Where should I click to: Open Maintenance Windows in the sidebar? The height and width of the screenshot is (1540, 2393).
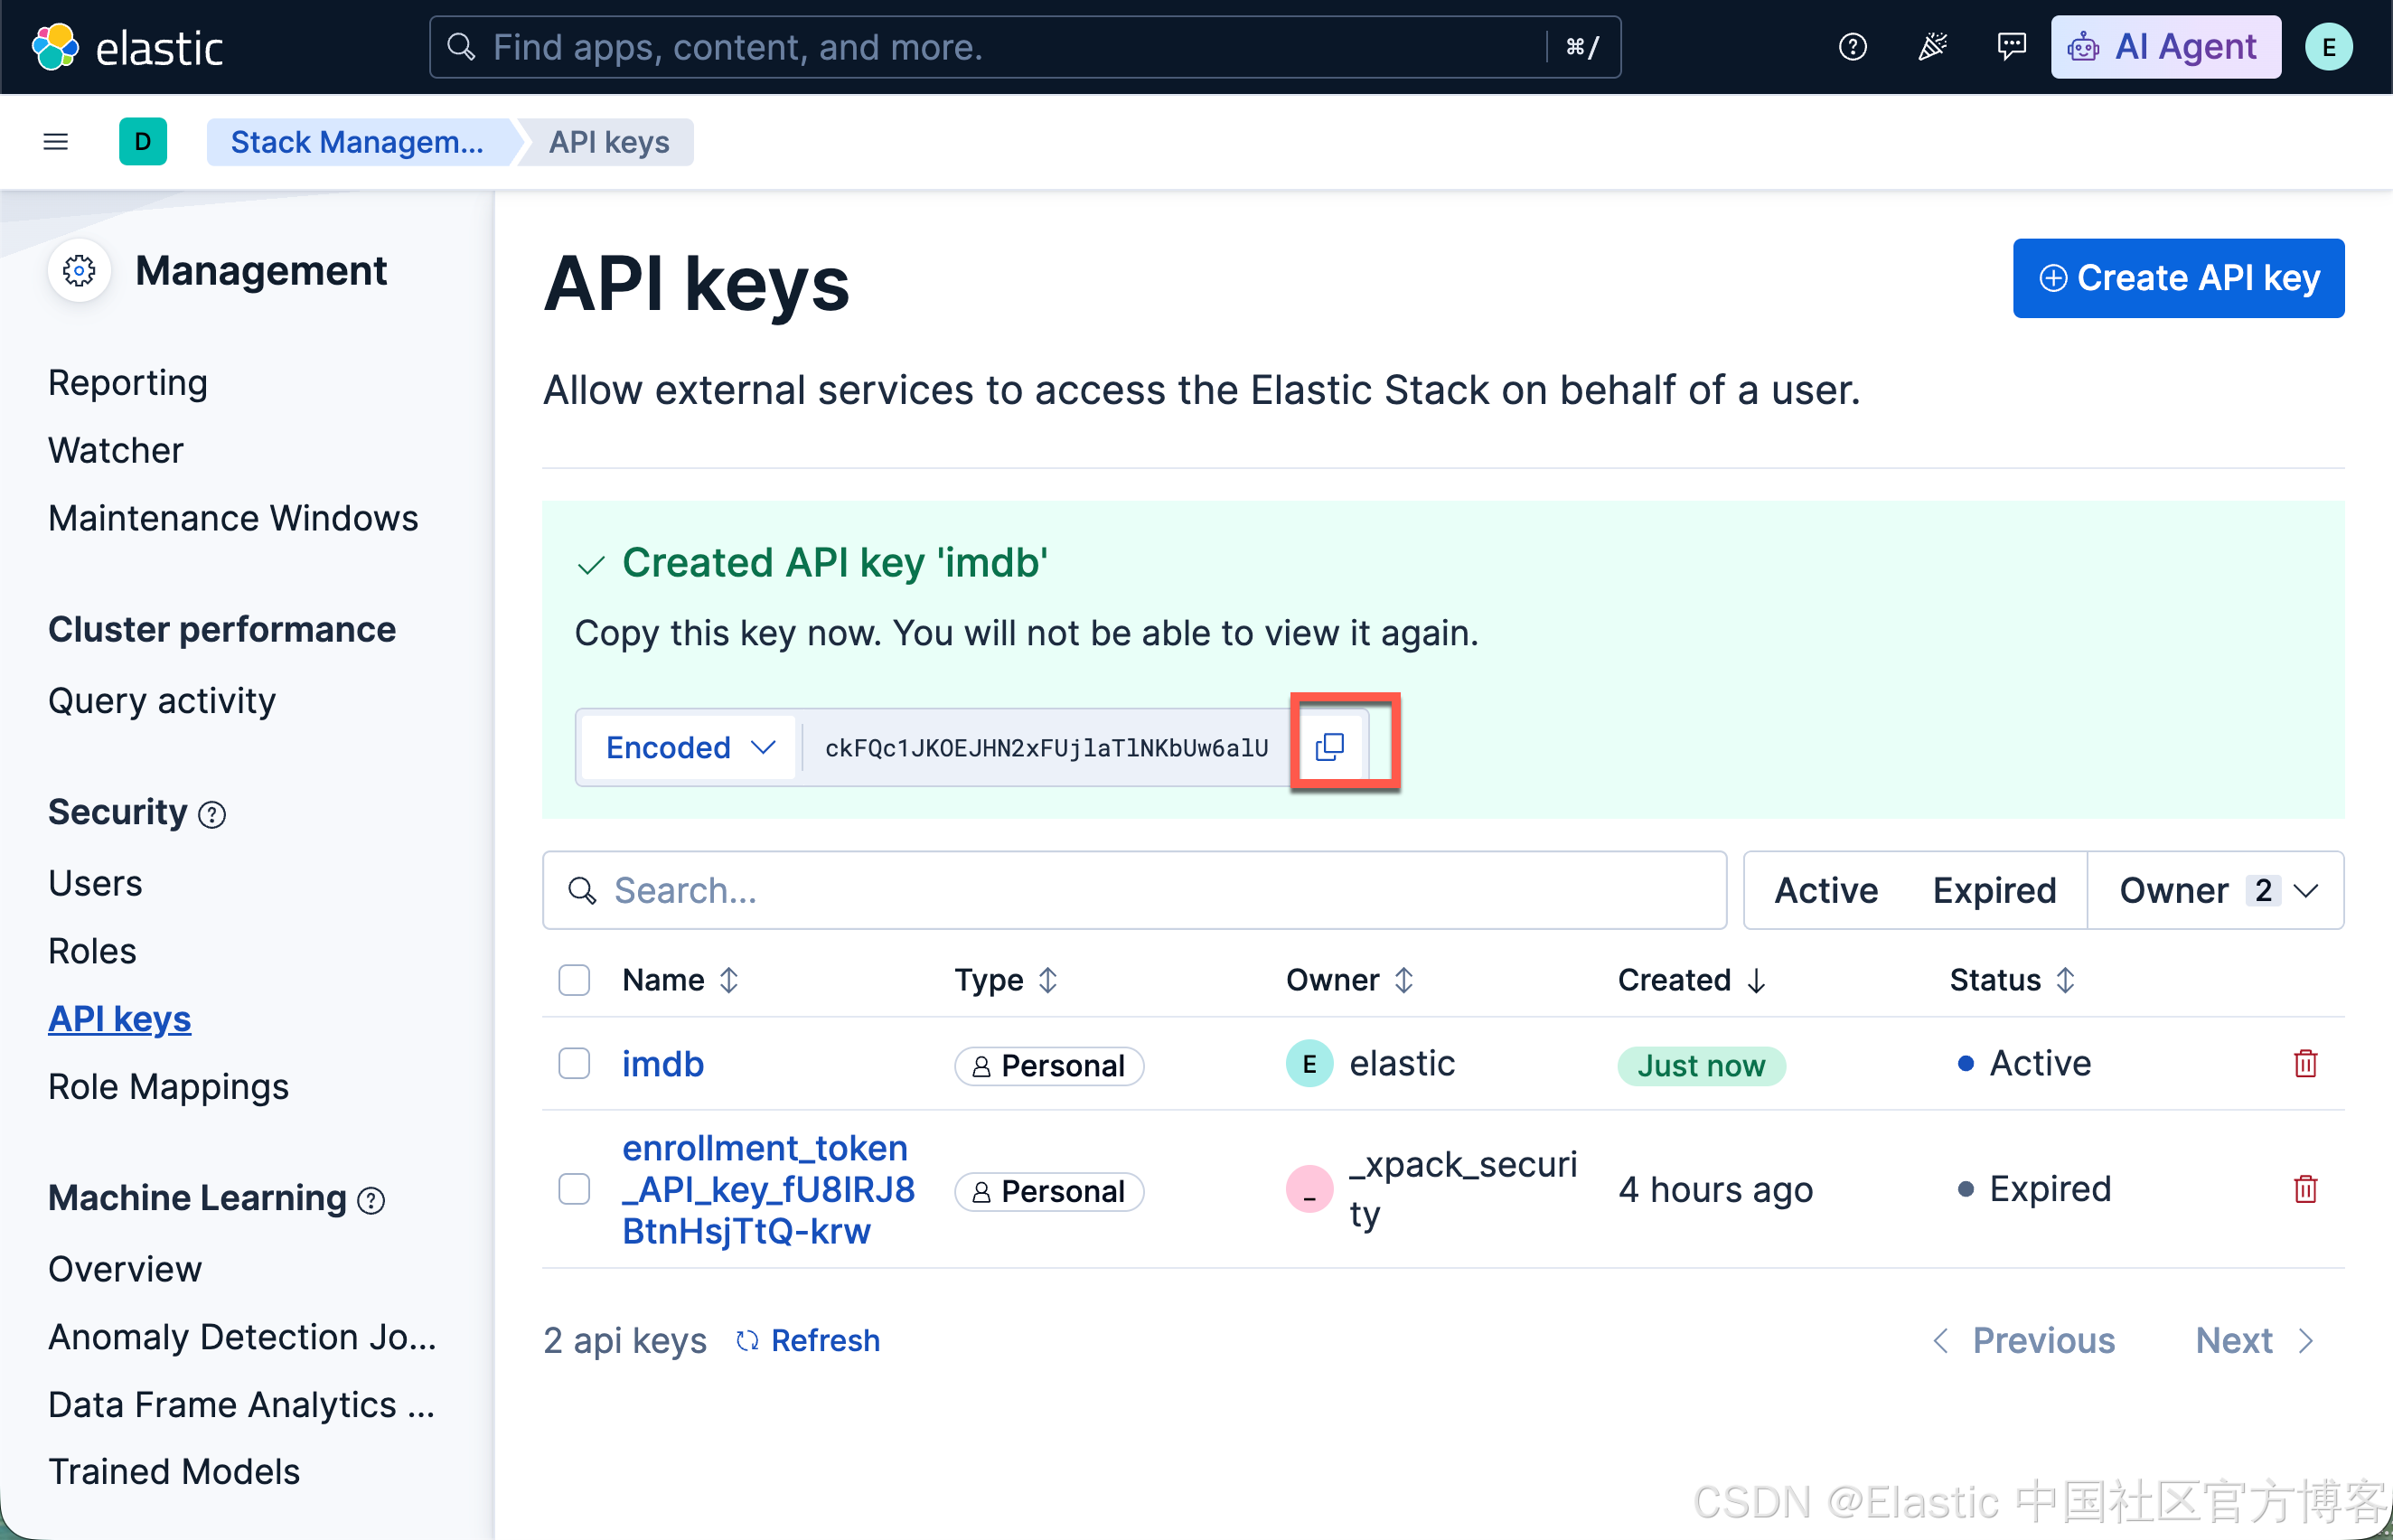pyautogui.click(x=233, y=519)
